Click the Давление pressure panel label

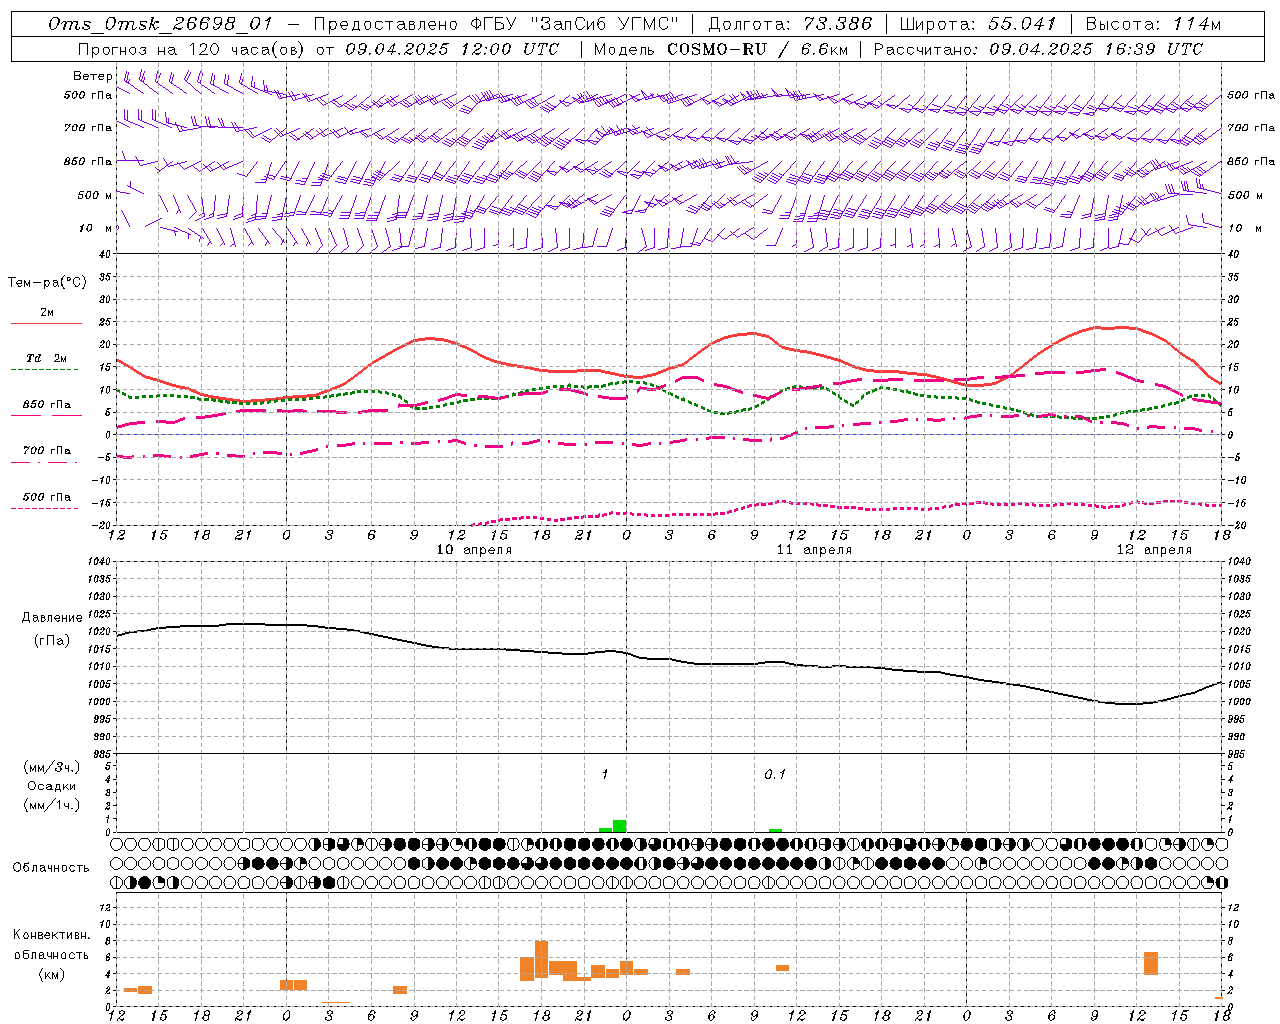(52, 618)
